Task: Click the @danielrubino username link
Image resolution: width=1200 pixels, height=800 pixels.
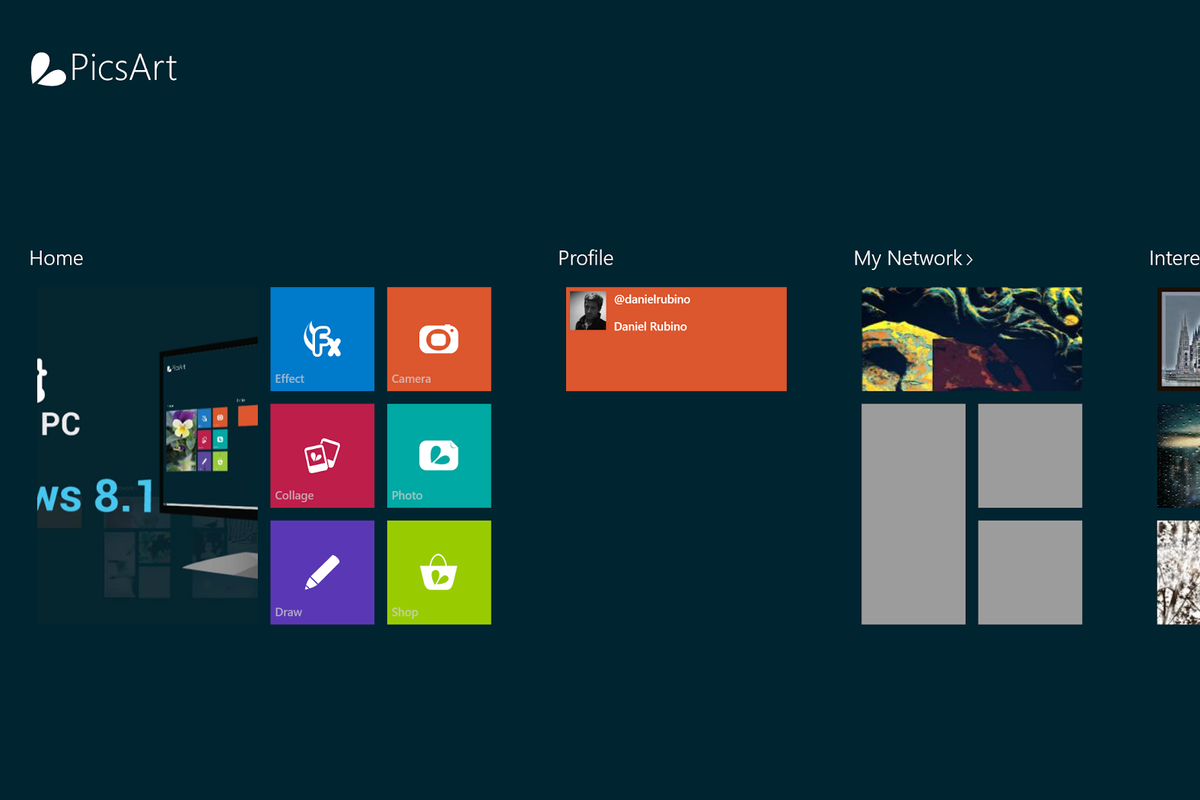Action: tap(651, 298)
